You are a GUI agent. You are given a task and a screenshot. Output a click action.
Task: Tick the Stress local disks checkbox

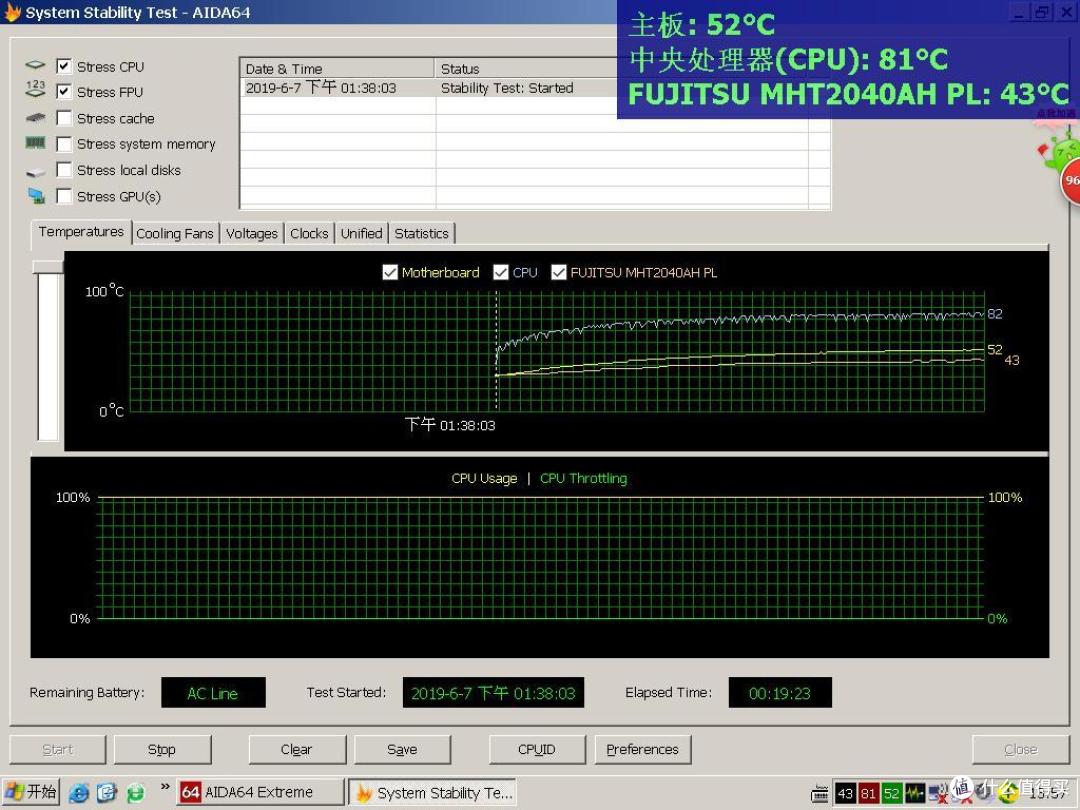(64, 169)
